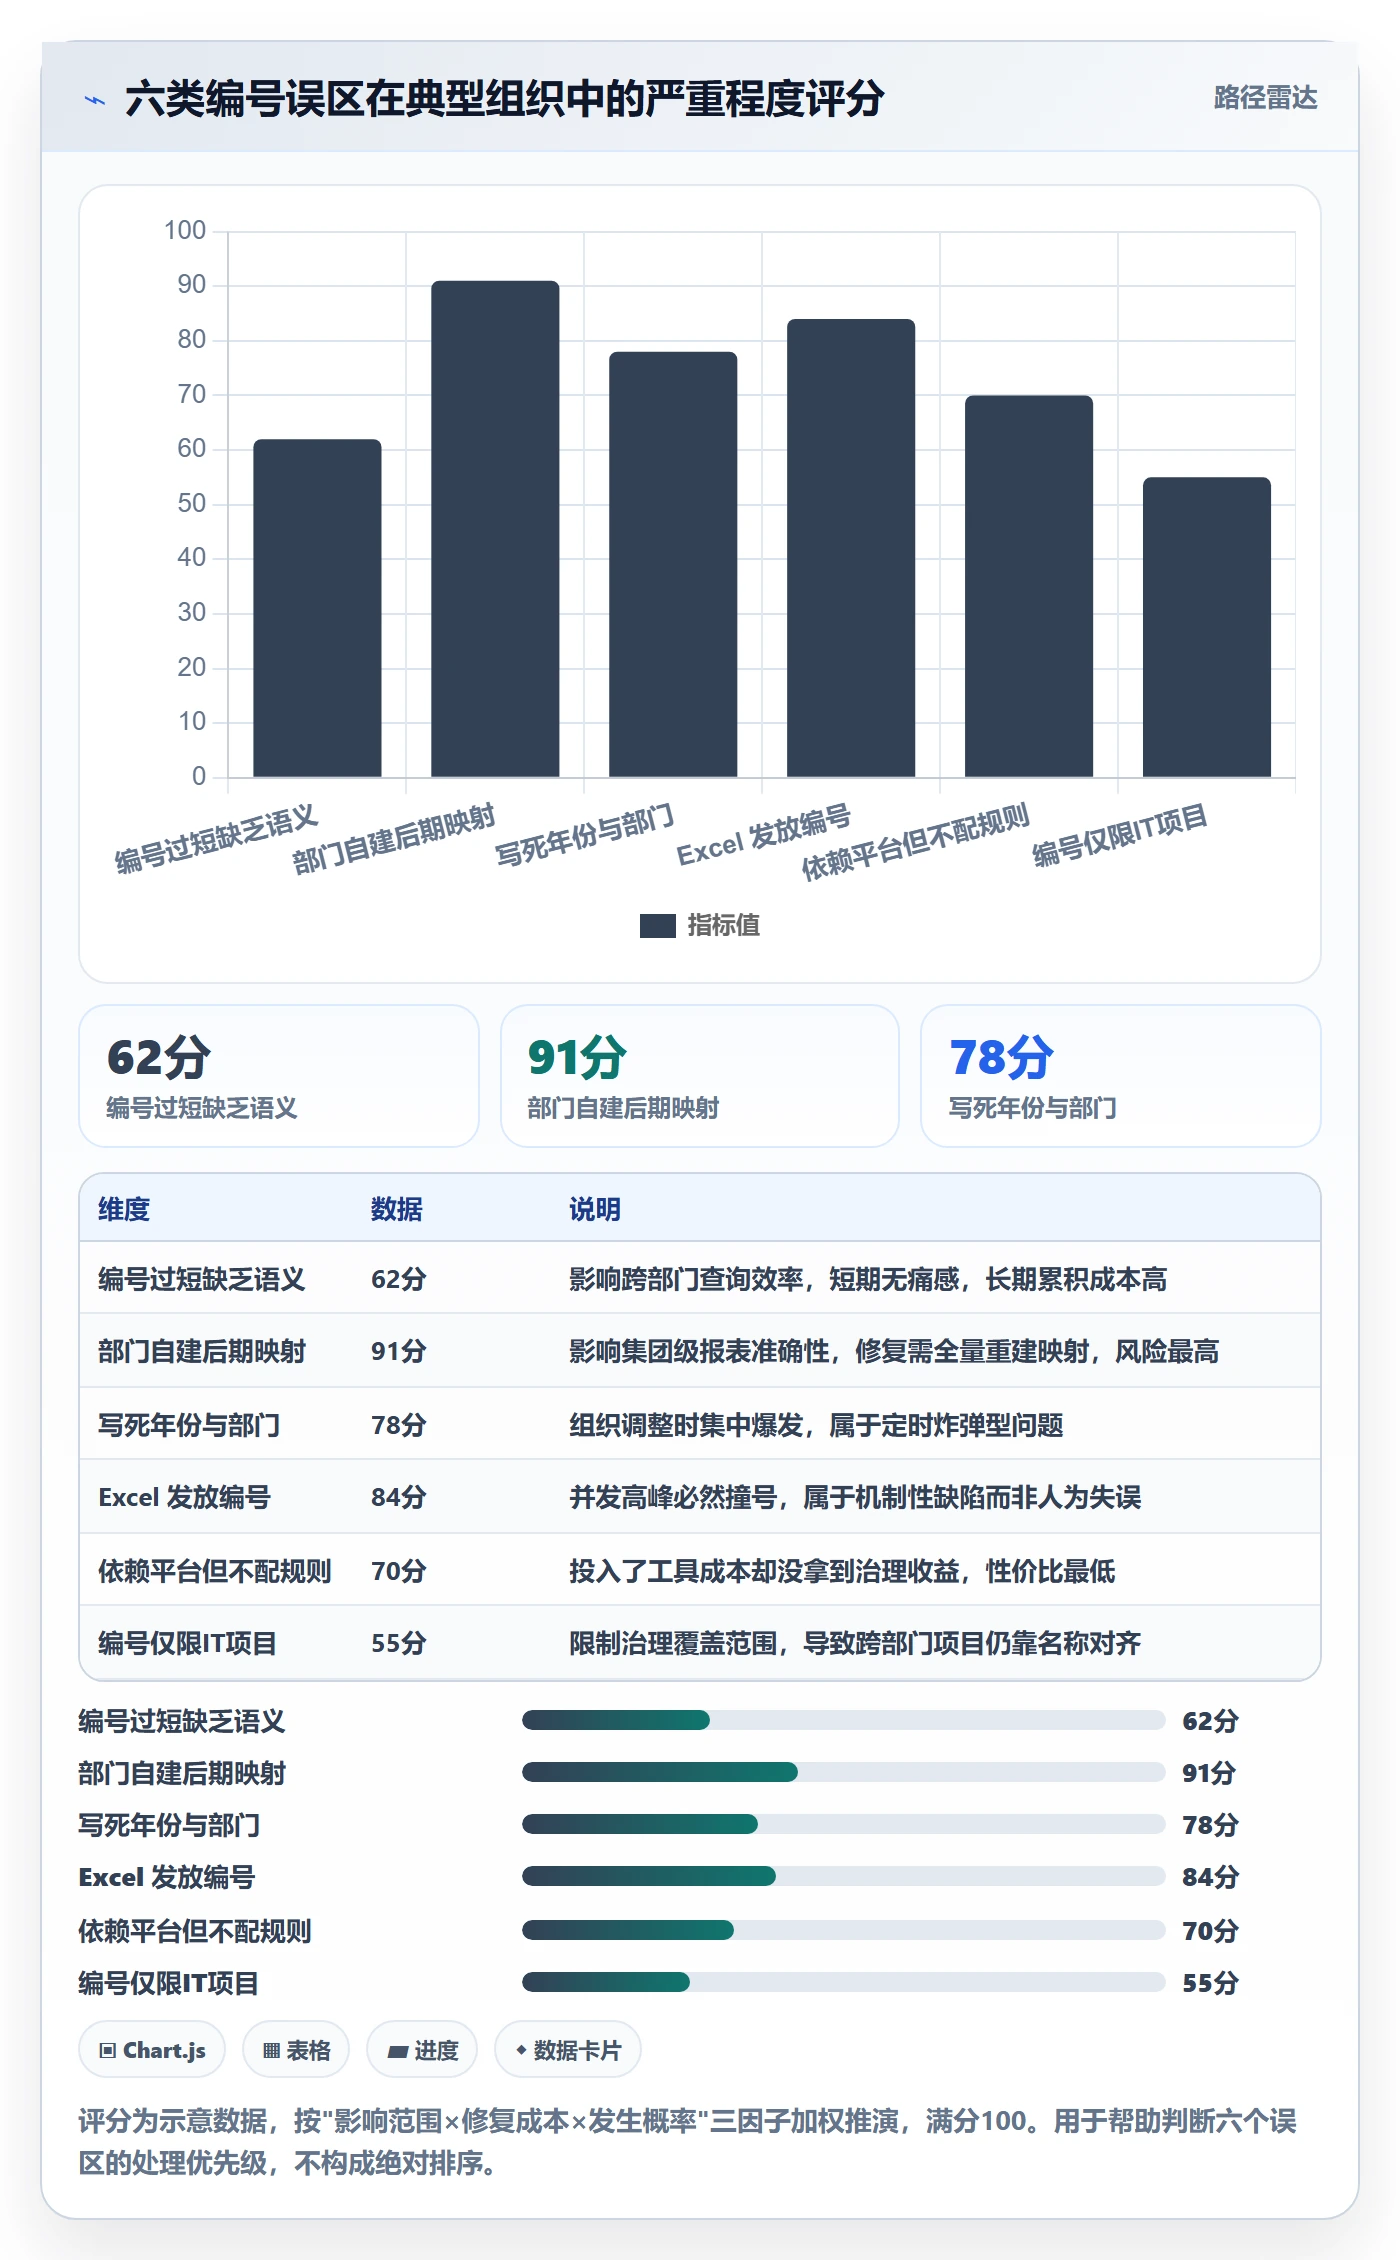Viewport: 1400px width, 2260px height.
Task: Click the 指标值 legend label
Action: [x=724, y=926]
